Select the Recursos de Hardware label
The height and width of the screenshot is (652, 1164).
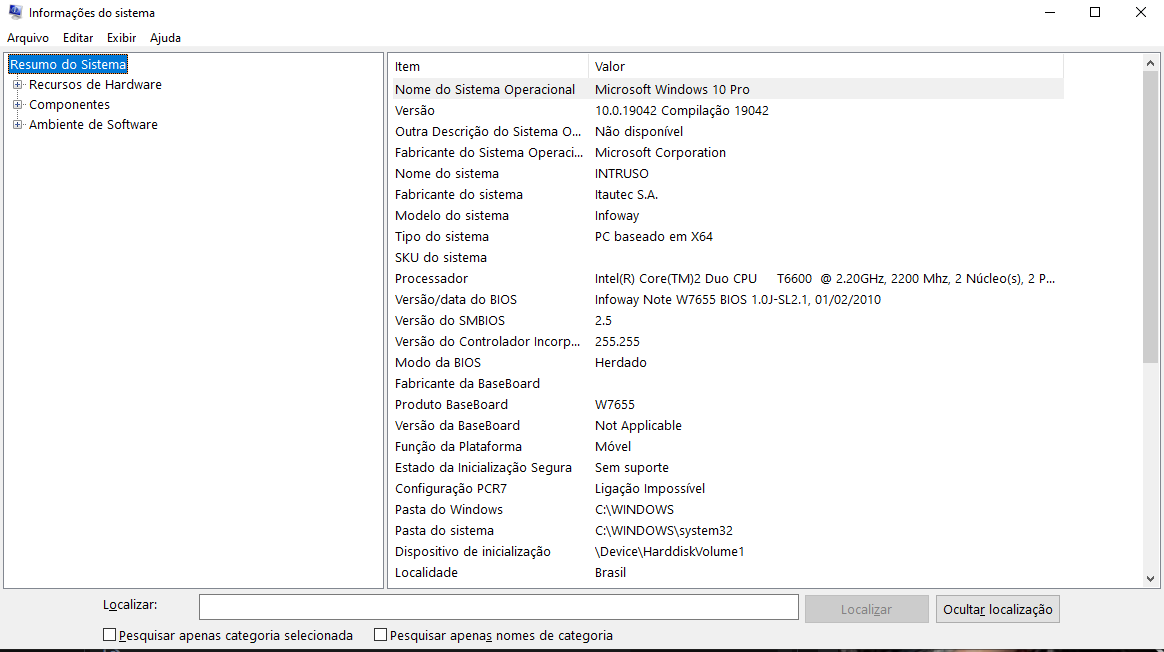95,85
